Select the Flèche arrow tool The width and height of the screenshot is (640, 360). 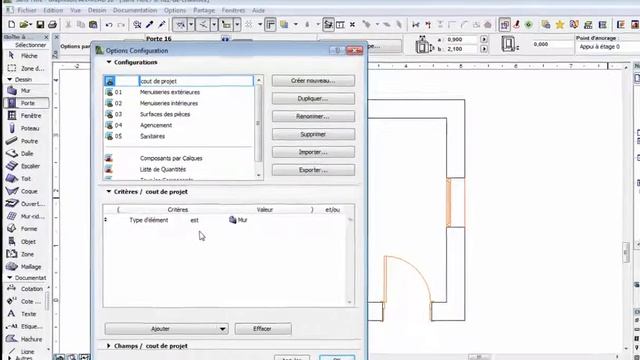coord(24,56)
